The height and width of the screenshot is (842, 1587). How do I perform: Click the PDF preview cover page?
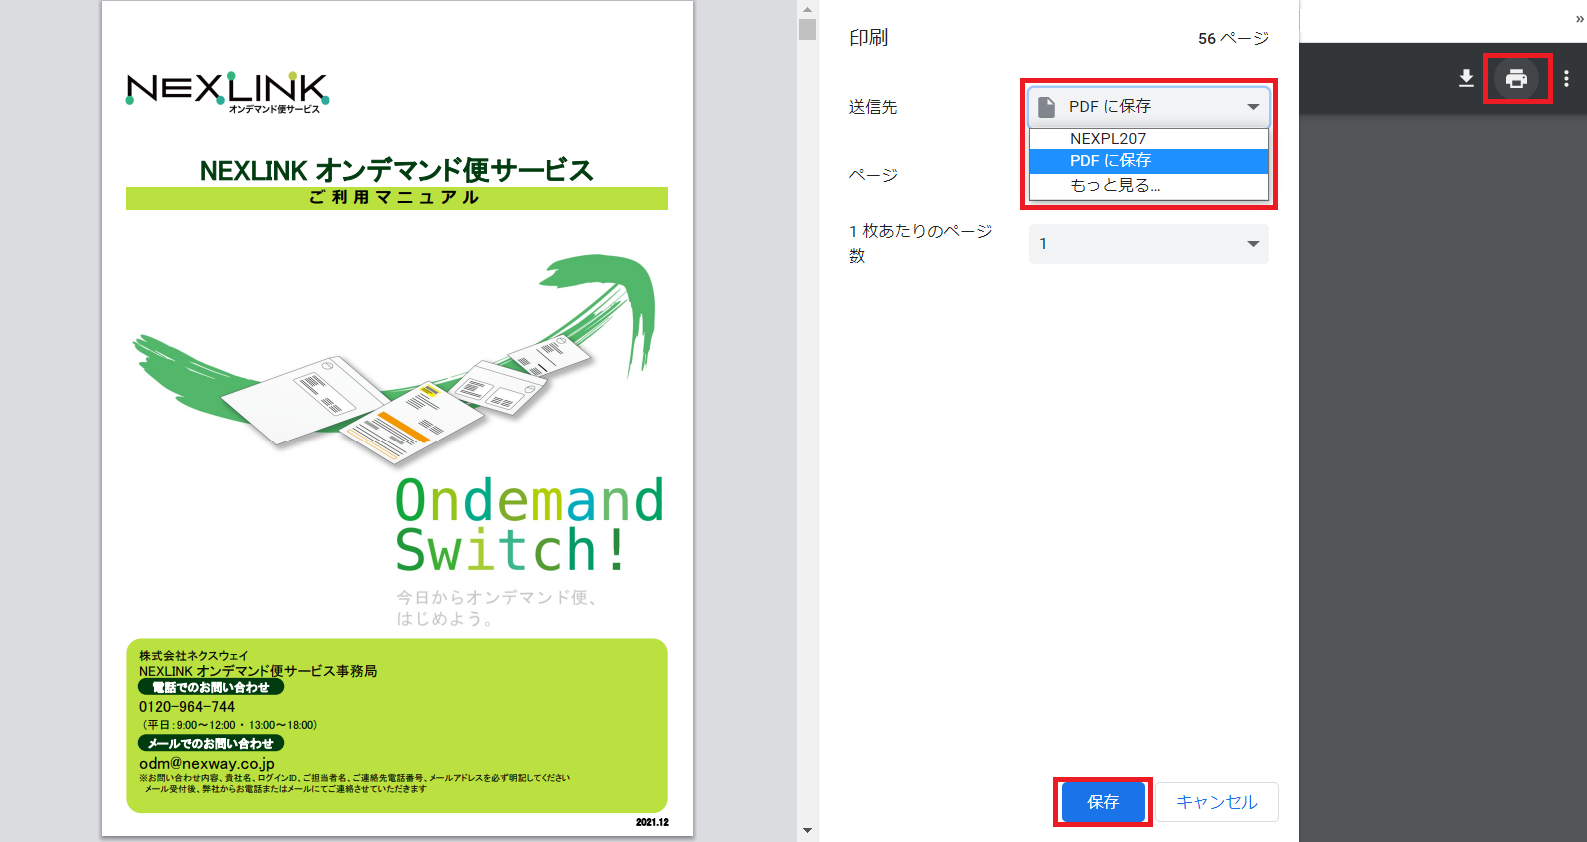click(397, 419)
